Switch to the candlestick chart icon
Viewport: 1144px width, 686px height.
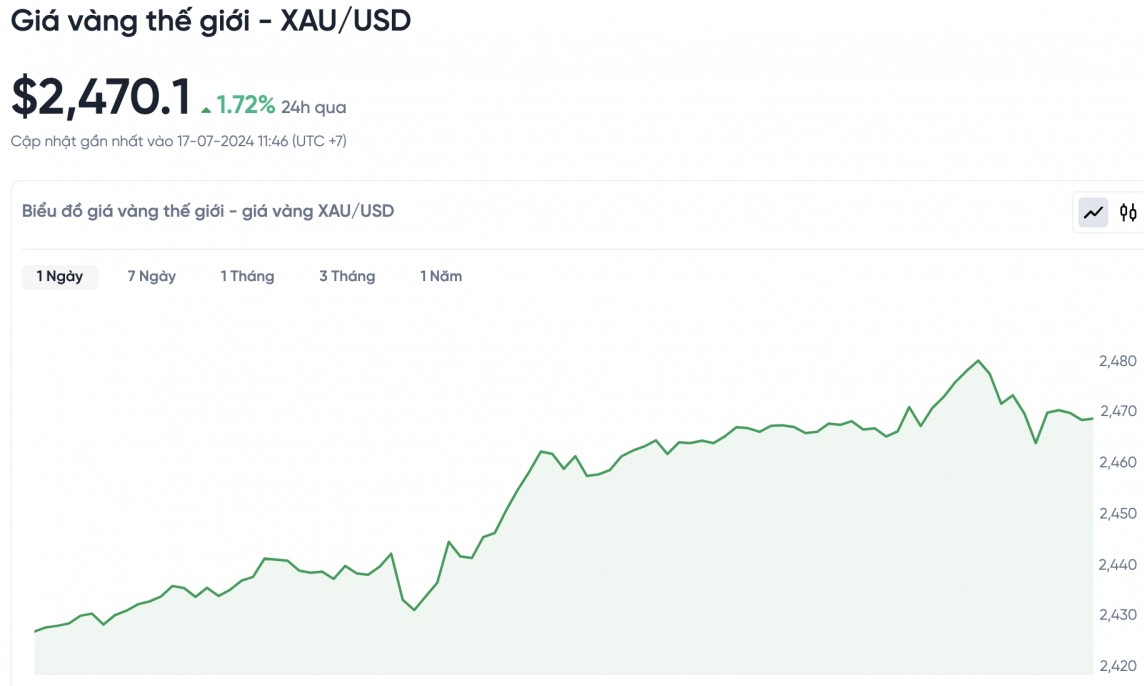click(x=1128, y=212)
